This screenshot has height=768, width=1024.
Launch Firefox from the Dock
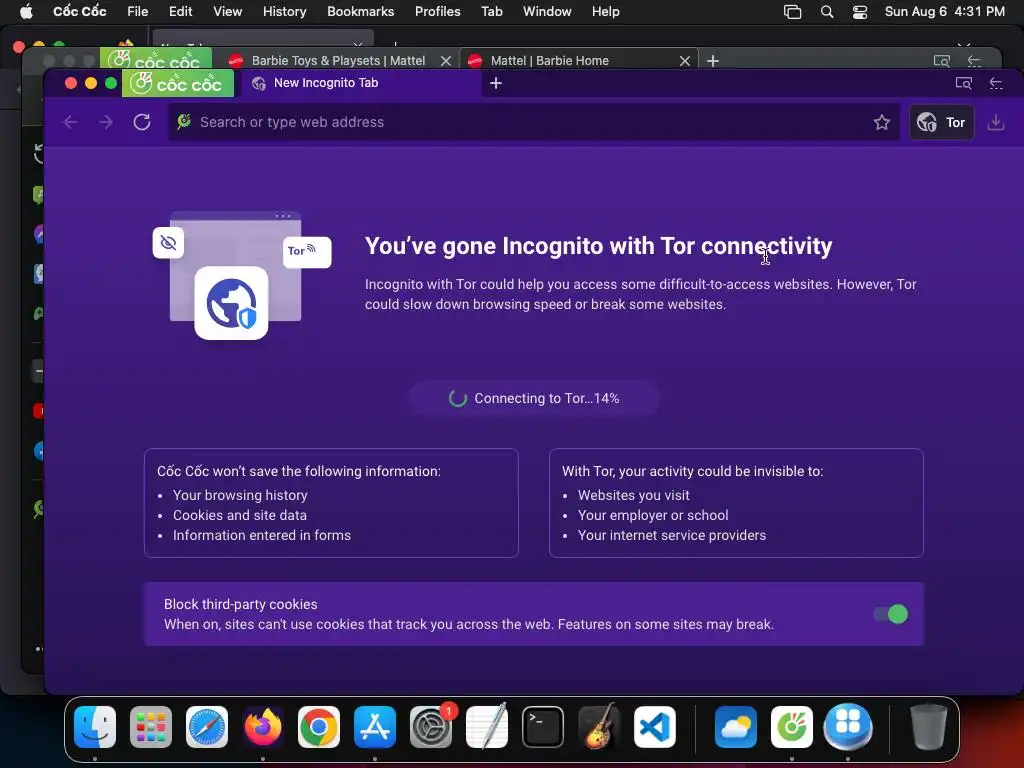(263, 727)
